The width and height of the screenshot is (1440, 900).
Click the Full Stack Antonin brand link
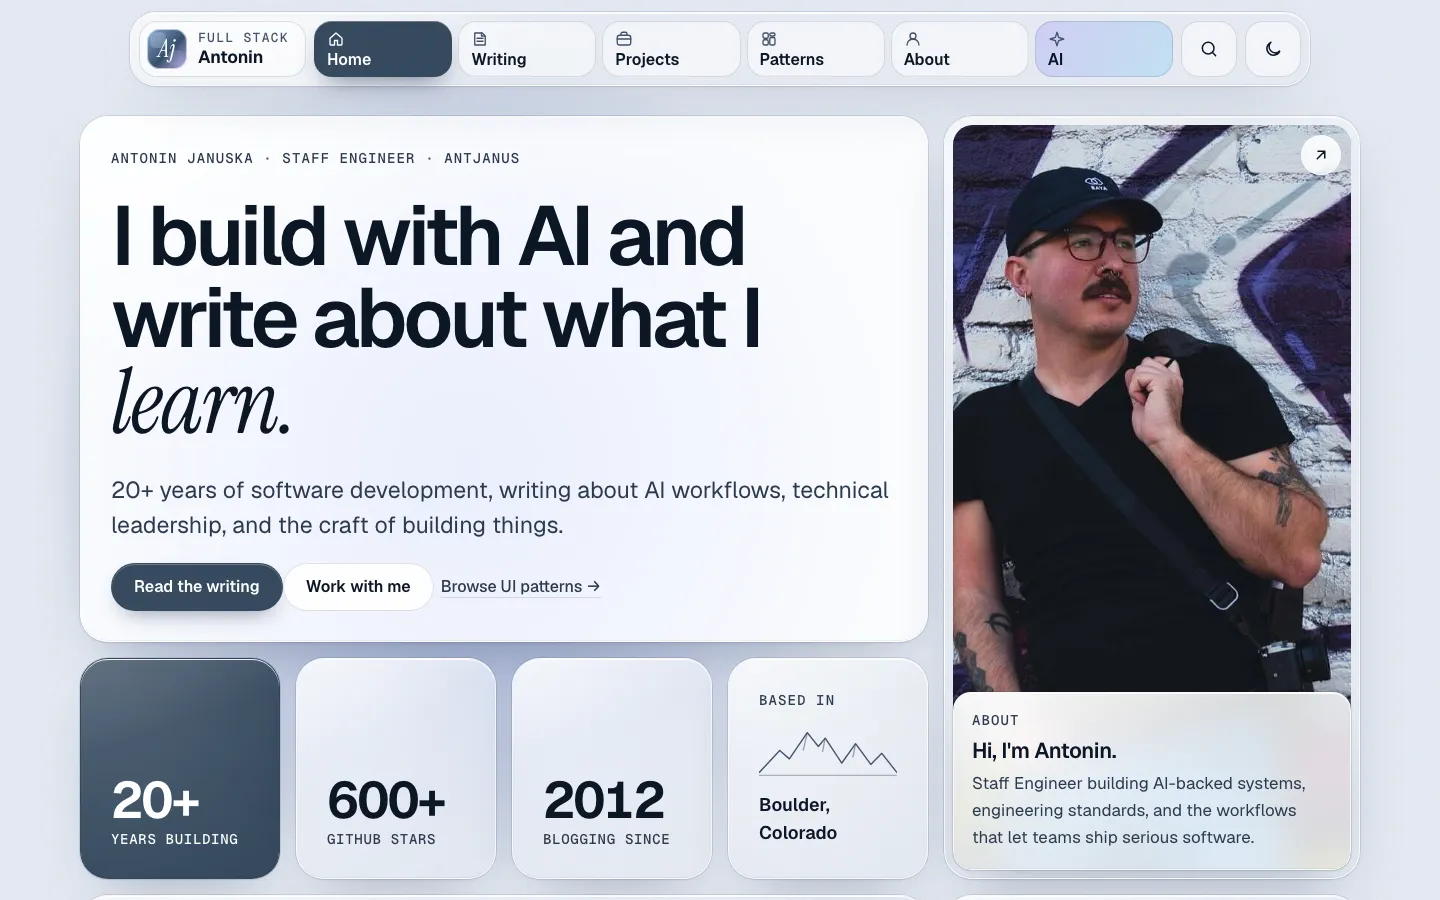coord(222,49)
